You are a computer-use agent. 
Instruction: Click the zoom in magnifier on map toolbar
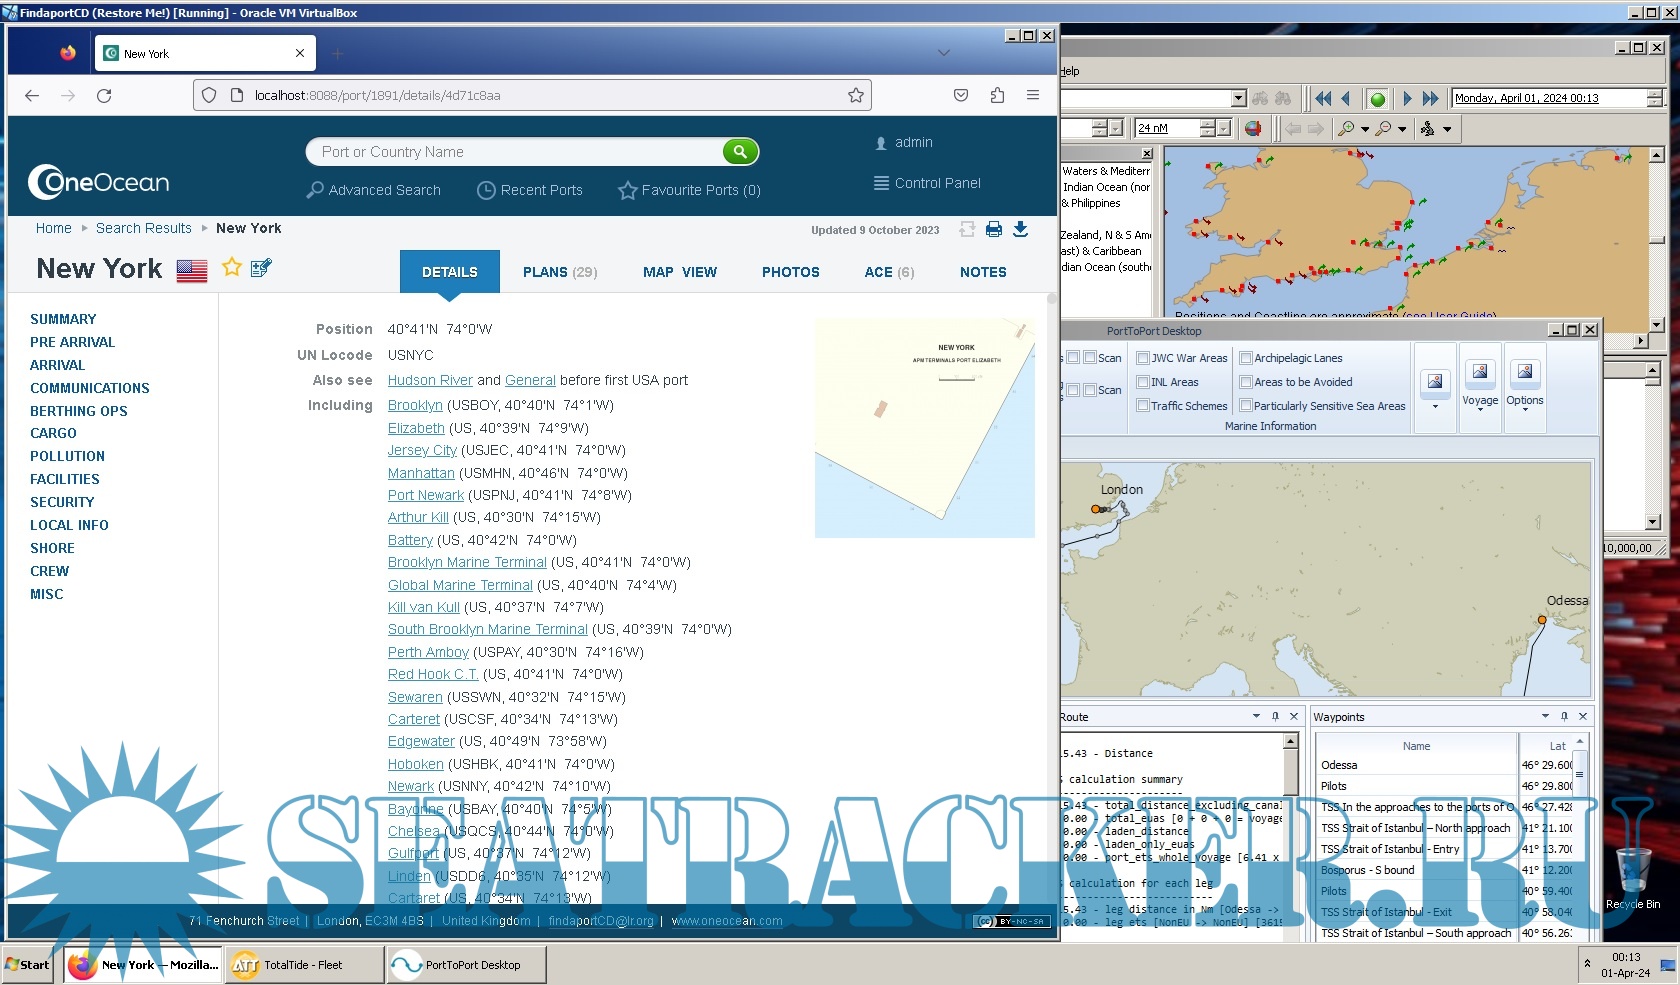tap(1347, 129)
